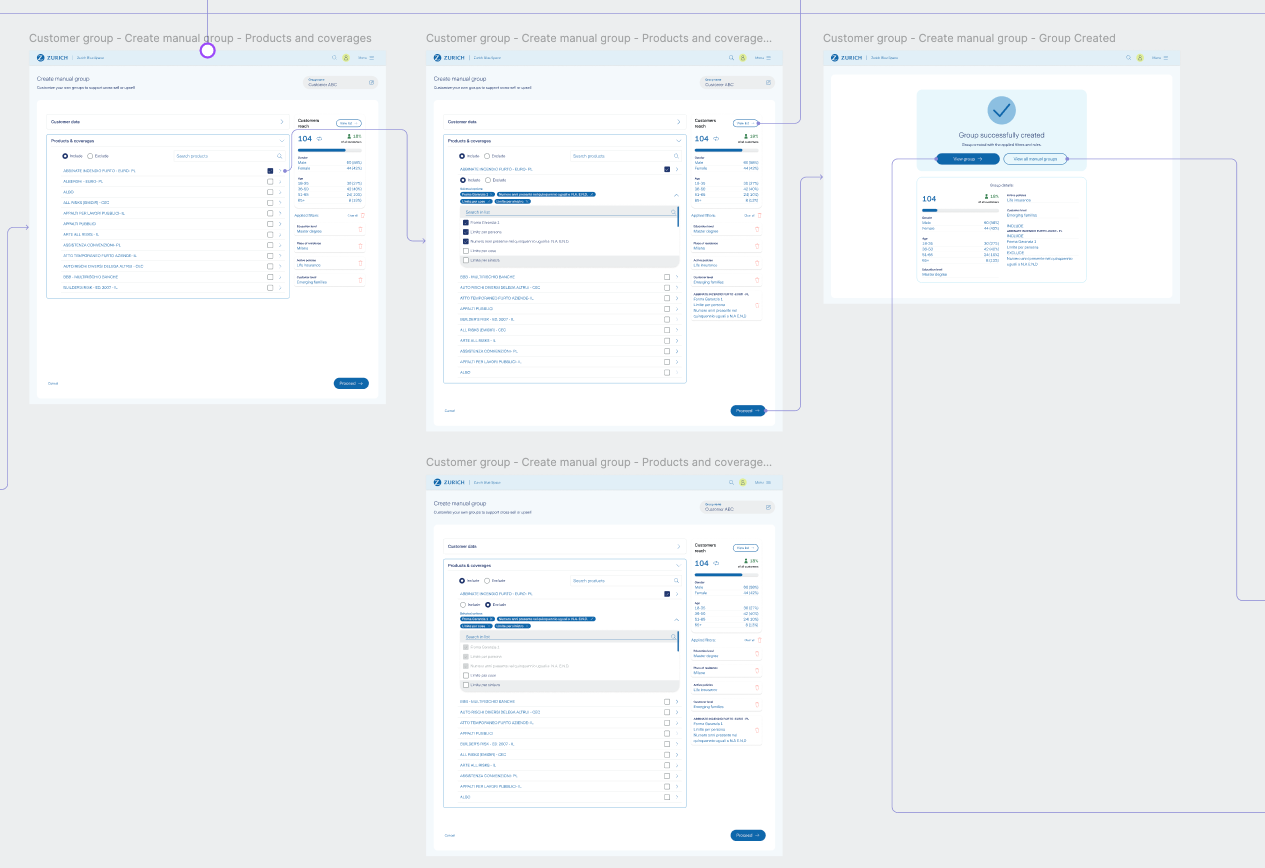Delete Education level filter in top-middle frame

tap(757, 229)
